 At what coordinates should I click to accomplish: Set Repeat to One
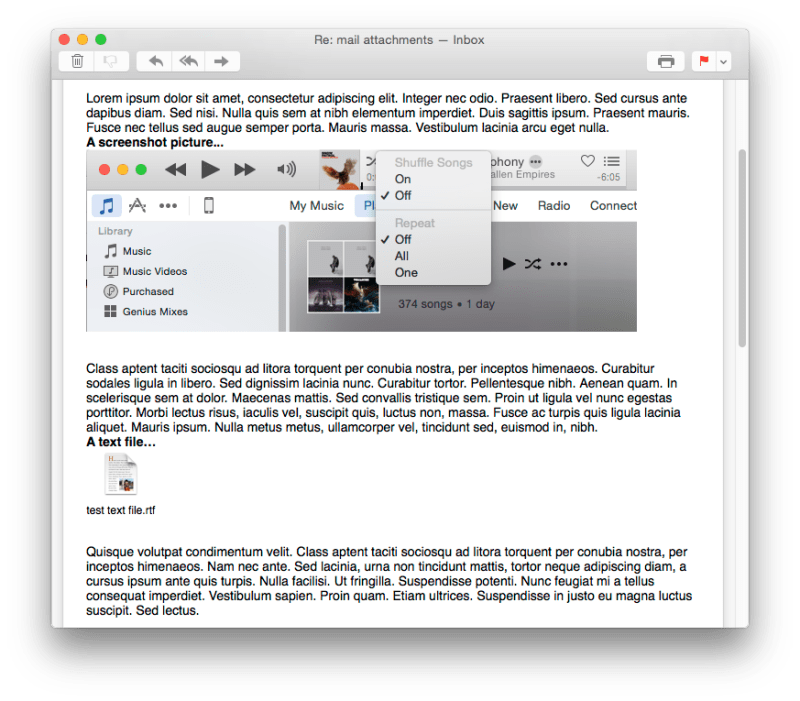click(x=406, y=272)
